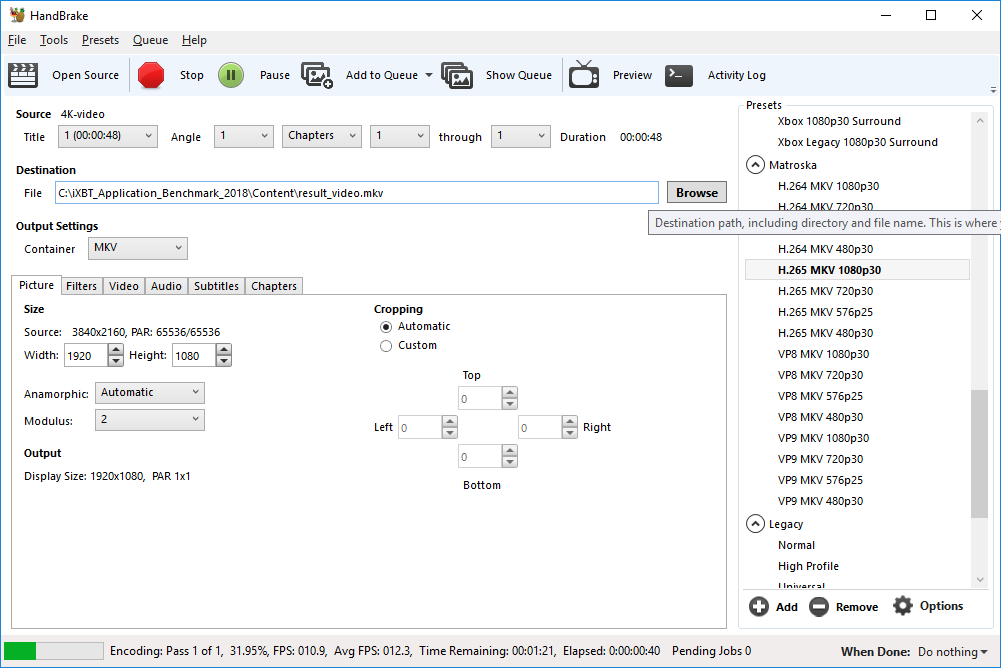The width and height of the screenshot is (1001, 668).
Task: Open the end chapter dropdown after through
Action: (521, 136)
